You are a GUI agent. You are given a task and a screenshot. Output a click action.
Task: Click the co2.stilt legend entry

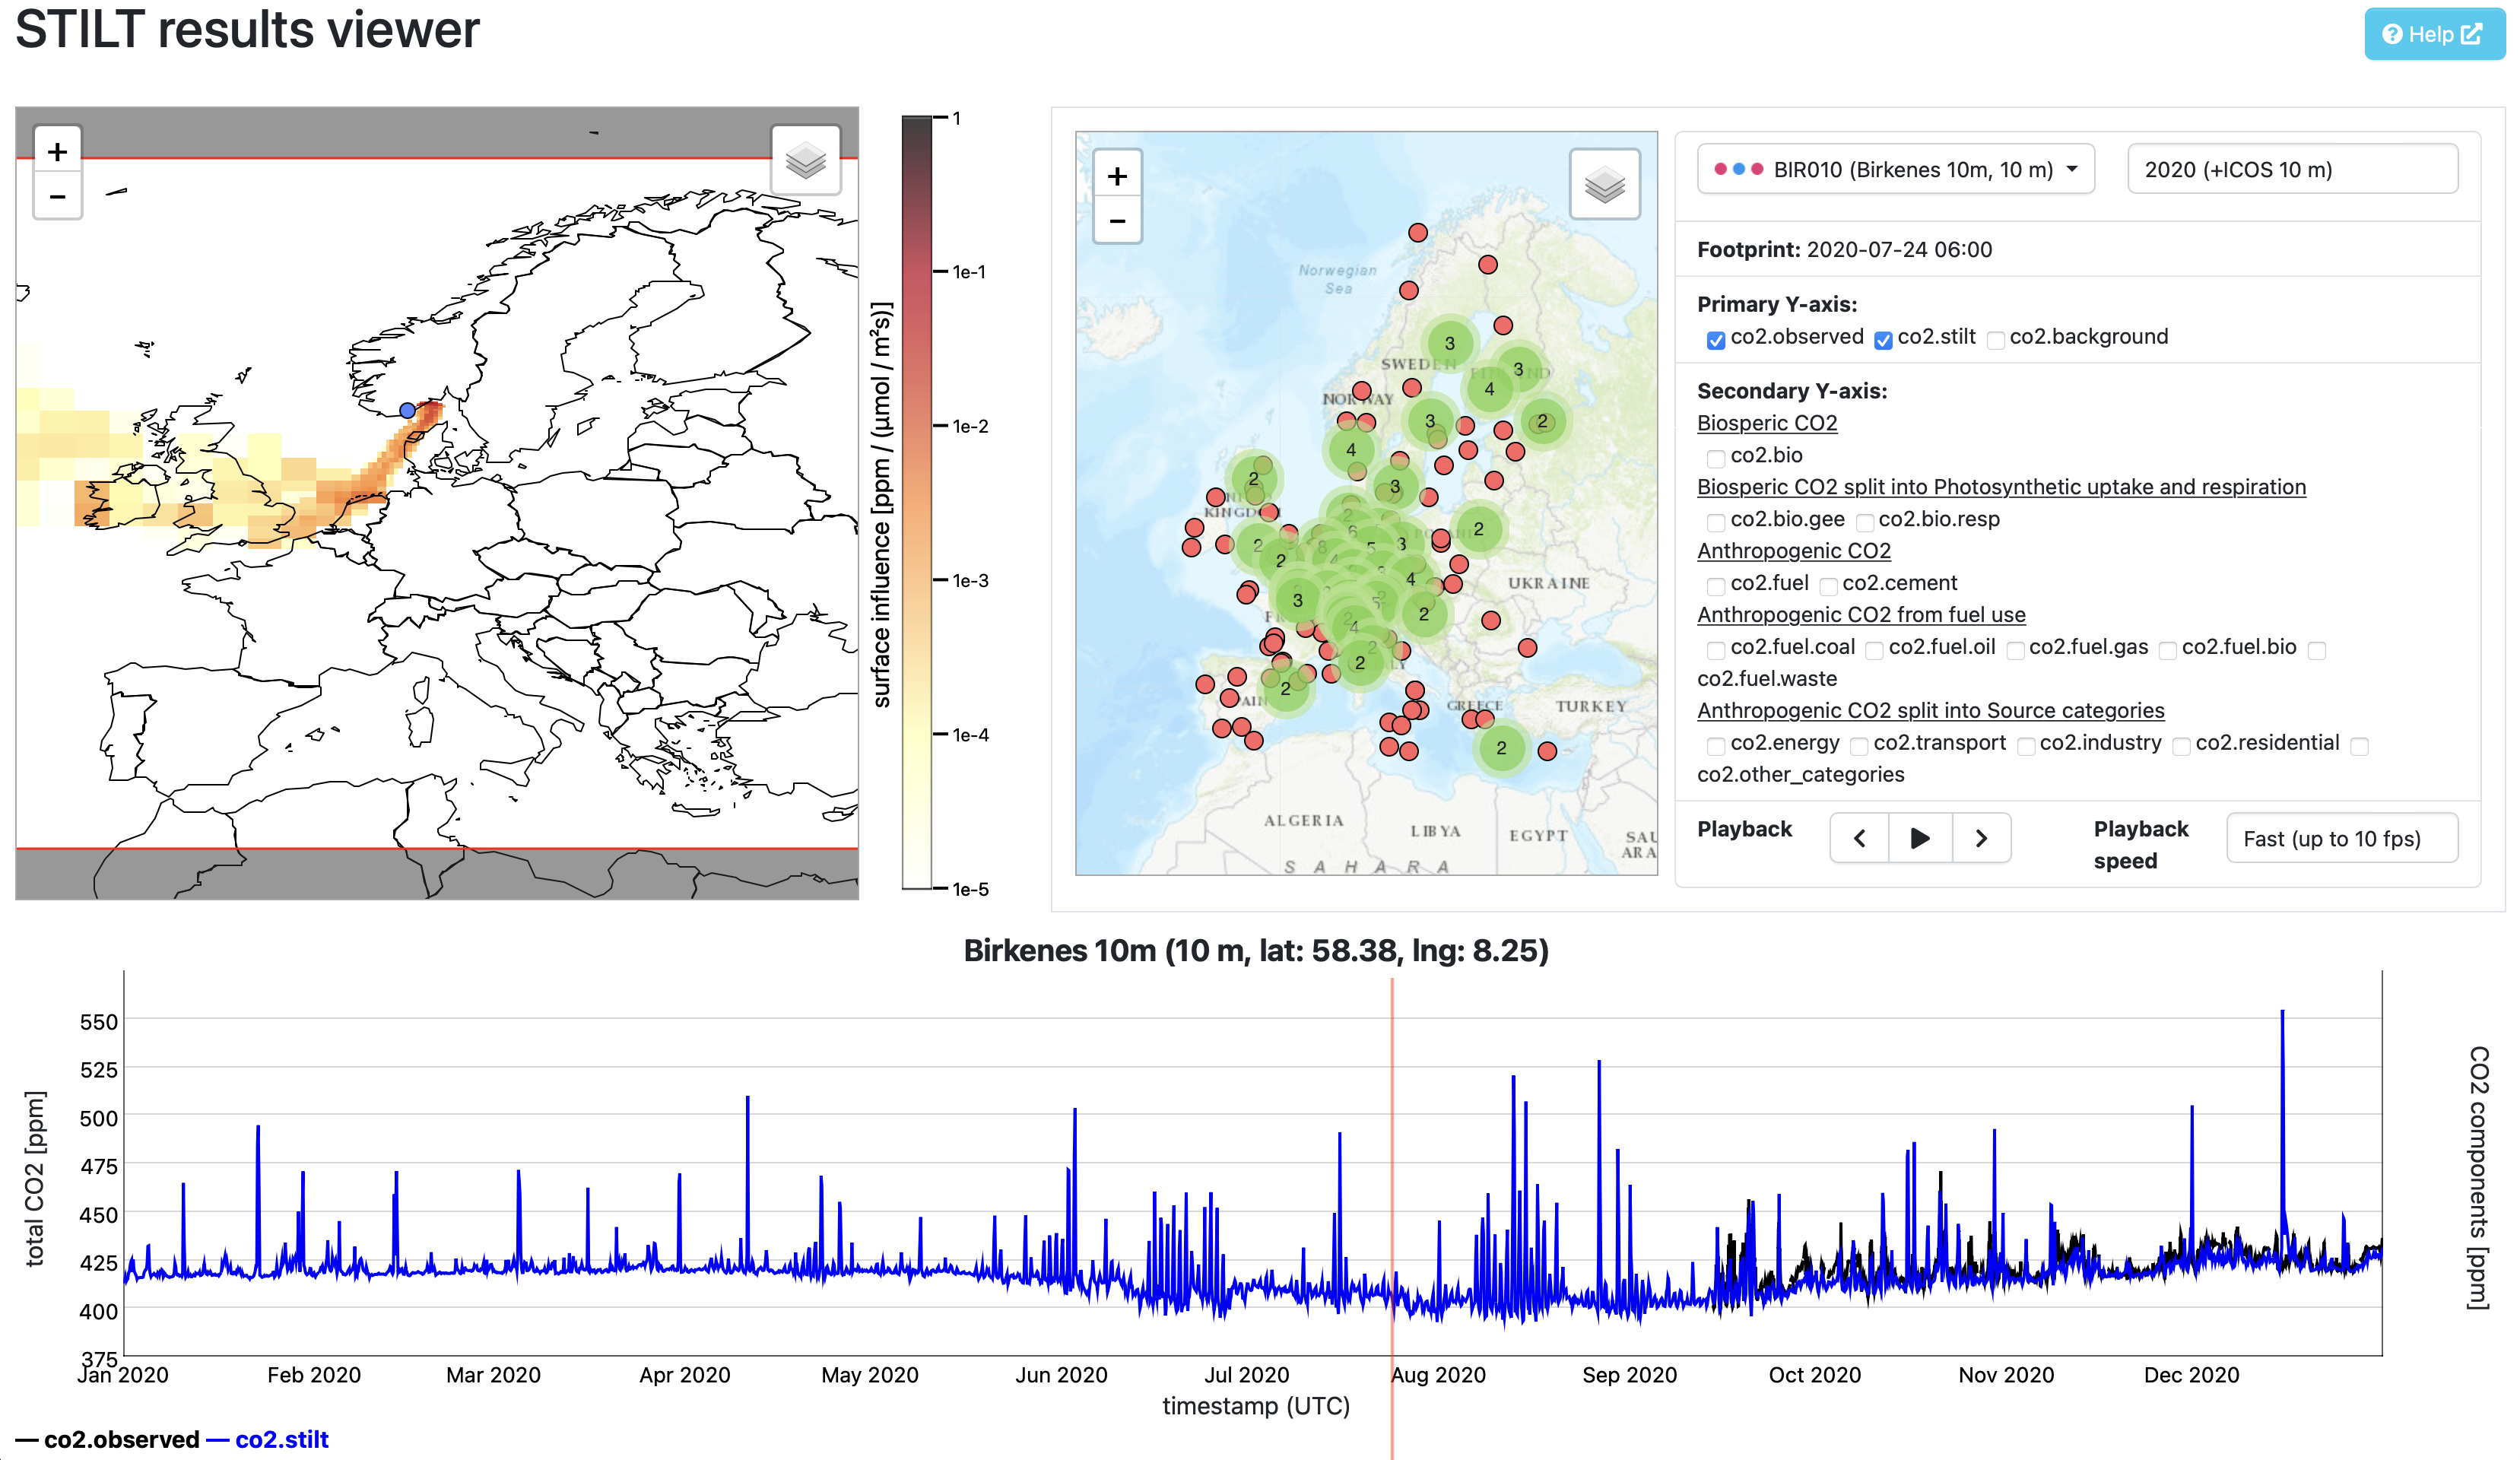tap(281, 1439)
